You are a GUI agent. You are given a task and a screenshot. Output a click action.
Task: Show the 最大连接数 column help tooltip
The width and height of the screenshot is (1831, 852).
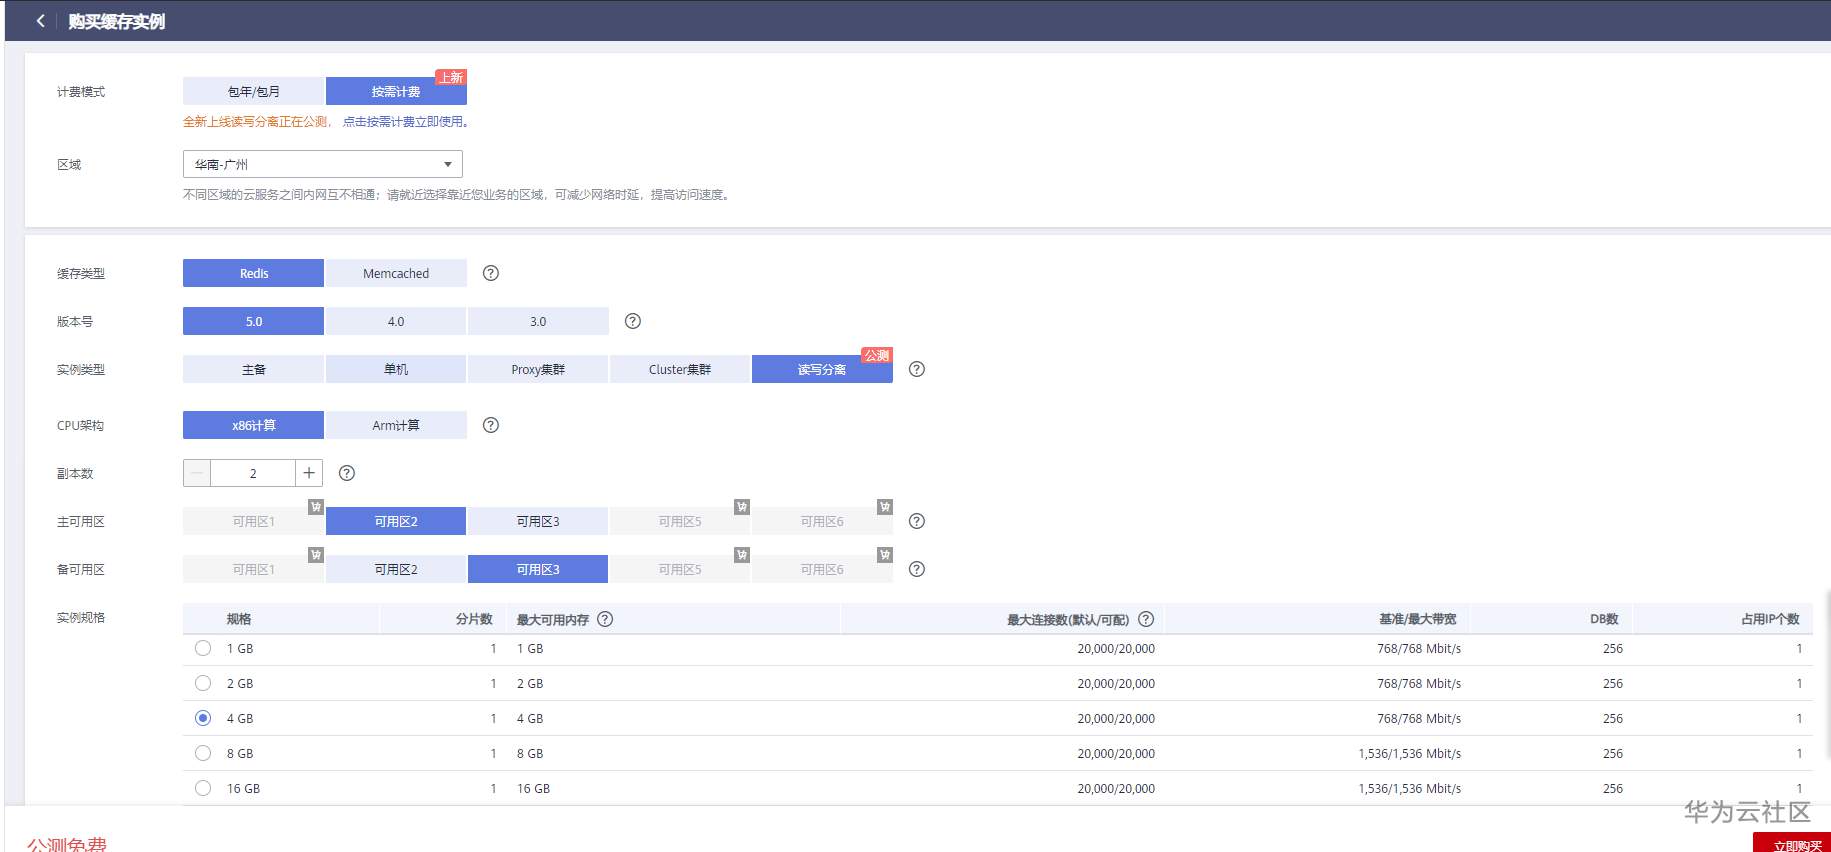1146,619
